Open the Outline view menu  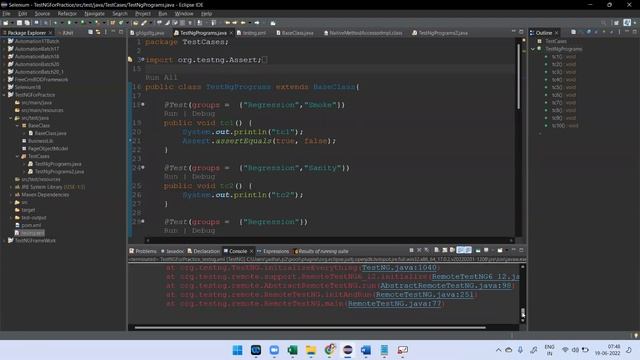pyautogui.click(x=619, y=32)
